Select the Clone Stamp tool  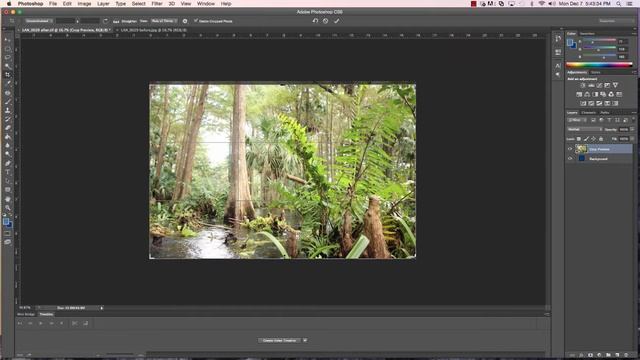7,110
